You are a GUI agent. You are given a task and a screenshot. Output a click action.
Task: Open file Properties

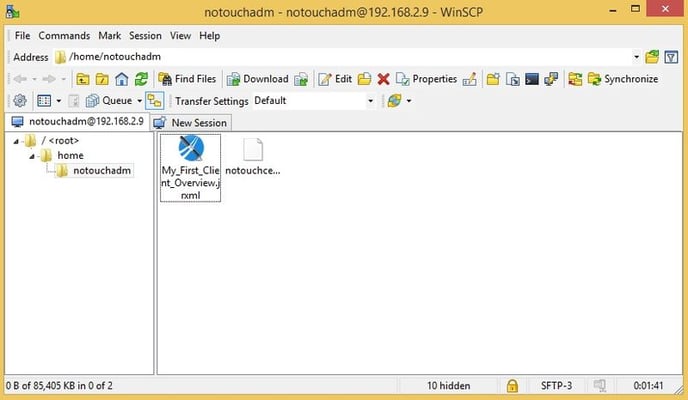[x=426, y=79]
